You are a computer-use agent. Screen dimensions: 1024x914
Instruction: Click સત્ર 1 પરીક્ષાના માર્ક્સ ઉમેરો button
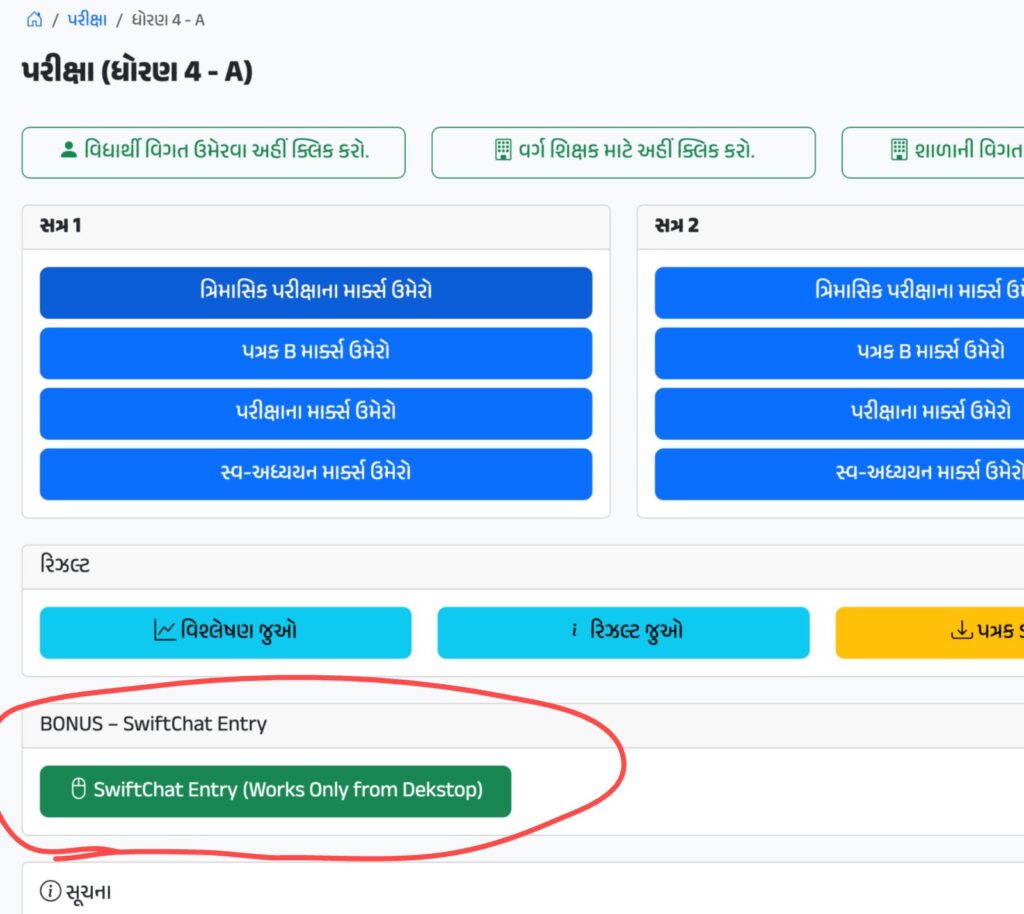tap(316, 413)
